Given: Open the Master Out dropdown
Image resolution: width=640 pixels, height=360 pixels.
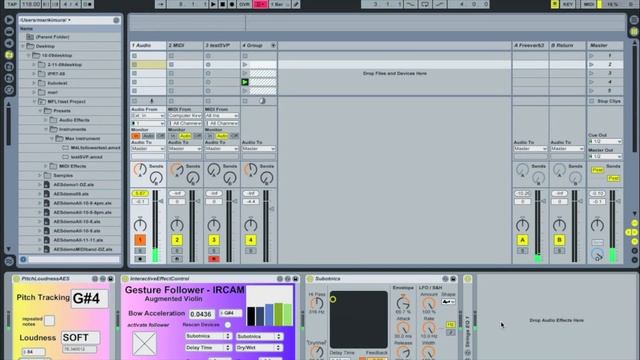Looking at the screenshot, I should point(605,156).
